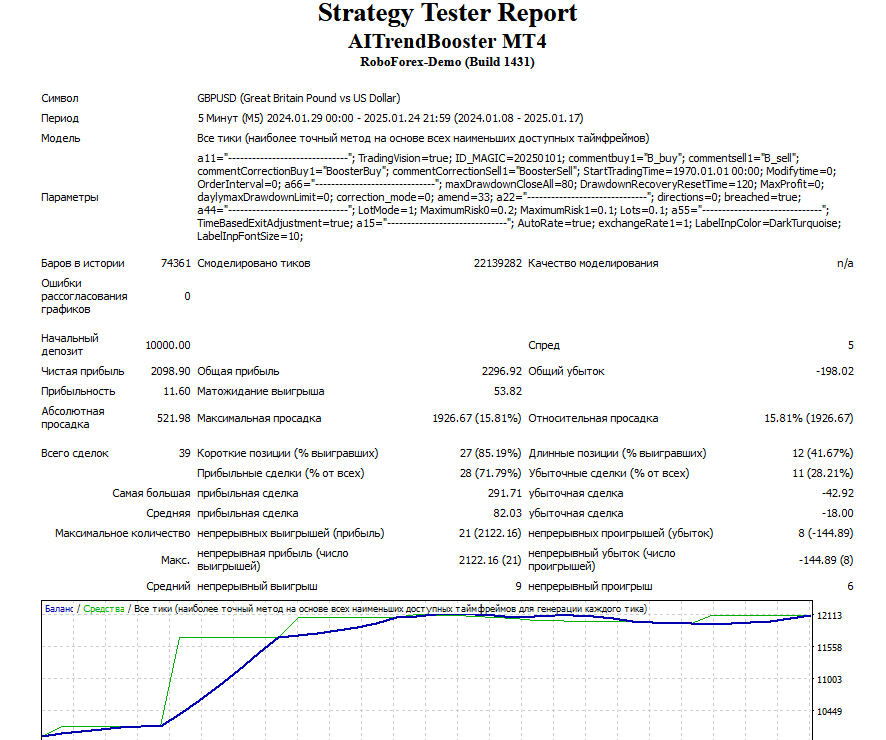Select gross profit value 2296.92
The height and width of the screenshot is (740, 886).
click(502, 371)
